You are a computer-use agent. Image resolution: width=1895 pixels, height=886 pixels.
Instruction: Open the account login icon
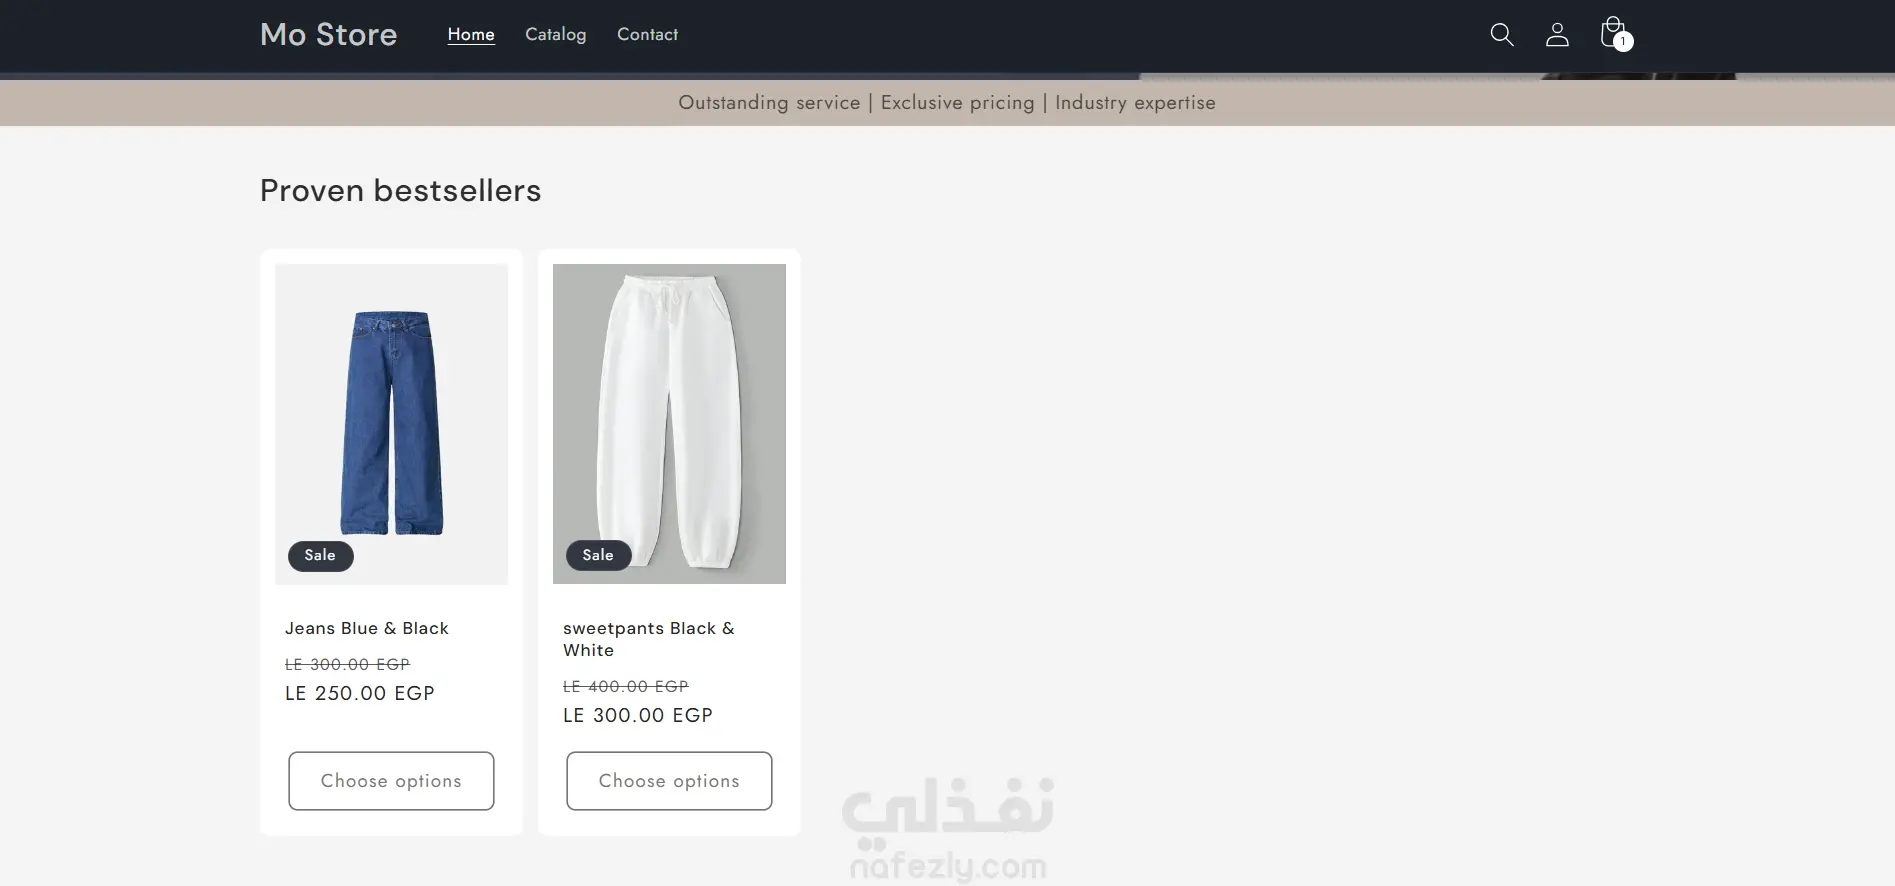1557,34
